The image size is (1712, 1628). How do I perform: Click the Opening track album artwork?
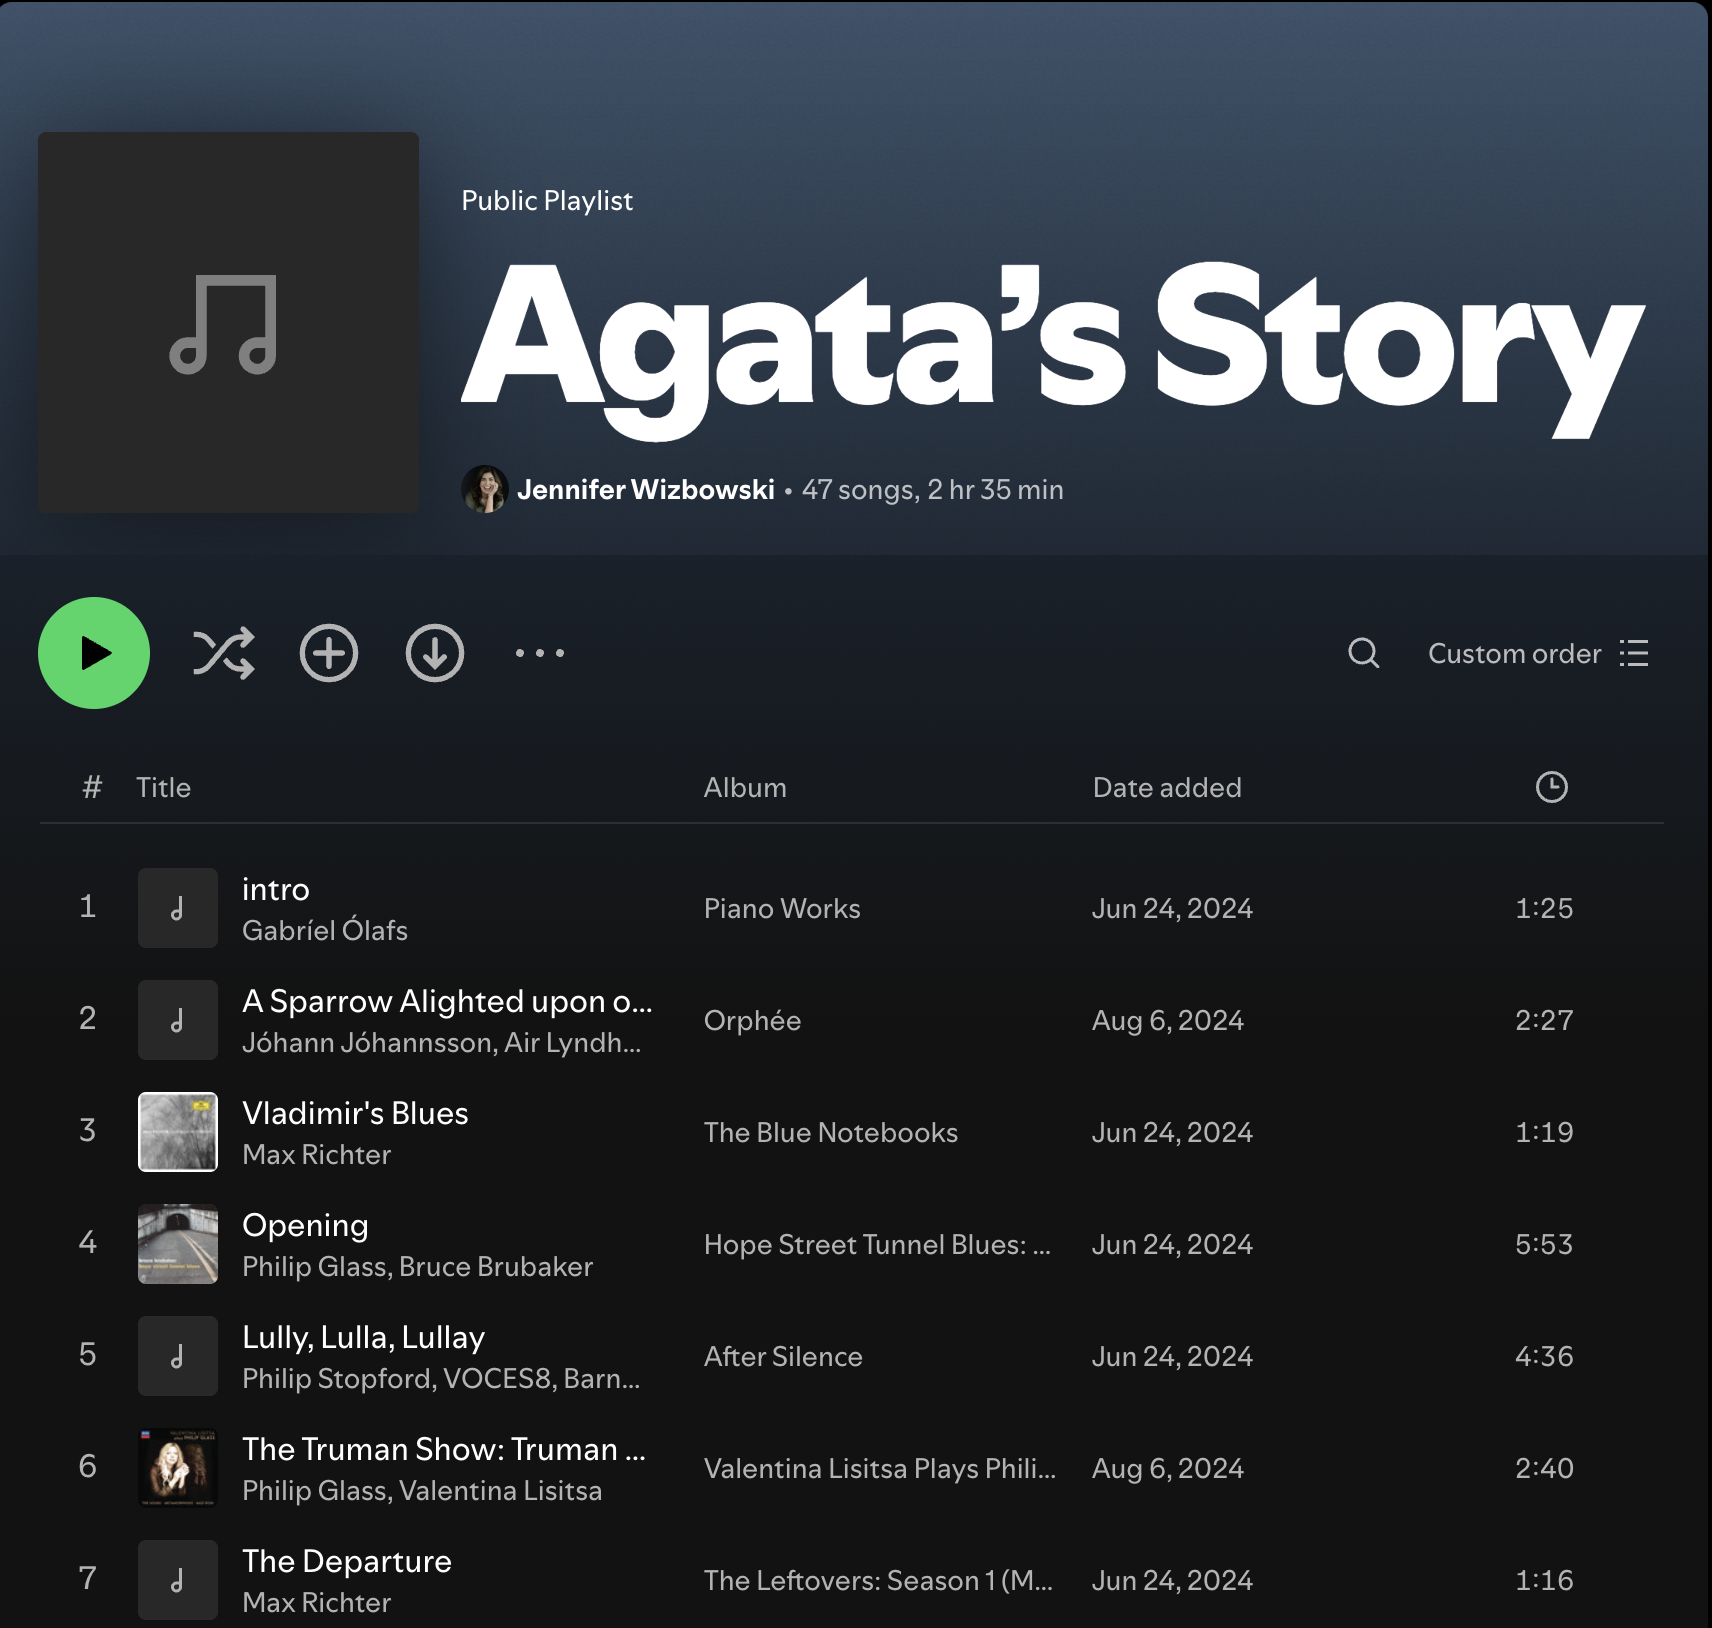[x=178, y=1244]
